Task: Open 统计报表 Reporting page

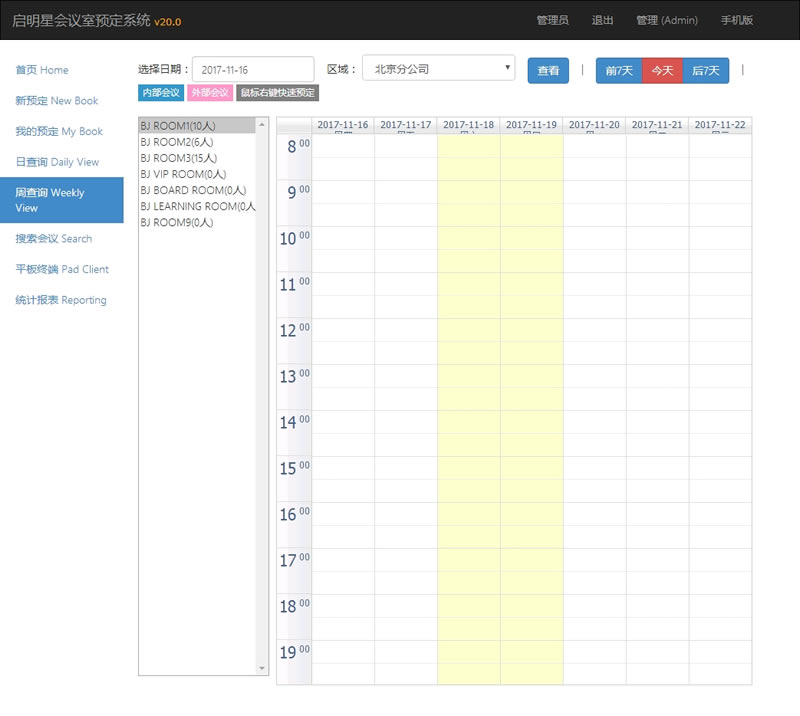Action: click(61, 300)
